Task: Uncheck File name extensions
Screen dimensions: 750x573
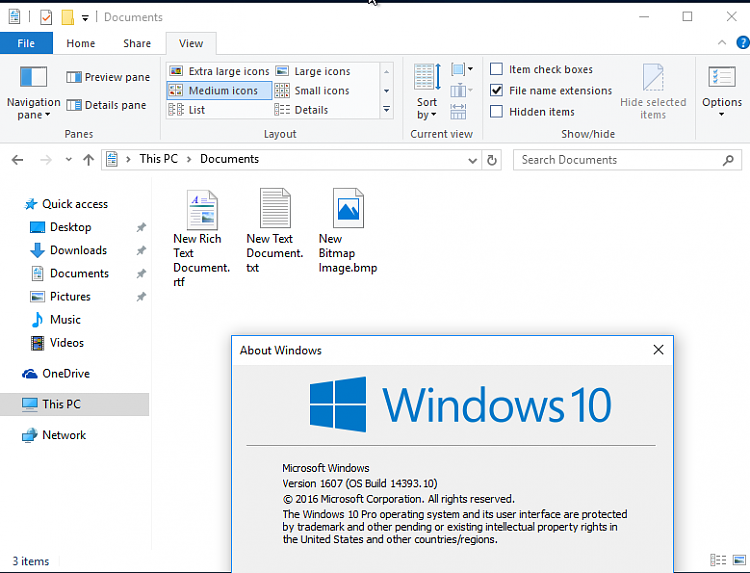Action: 496,90
